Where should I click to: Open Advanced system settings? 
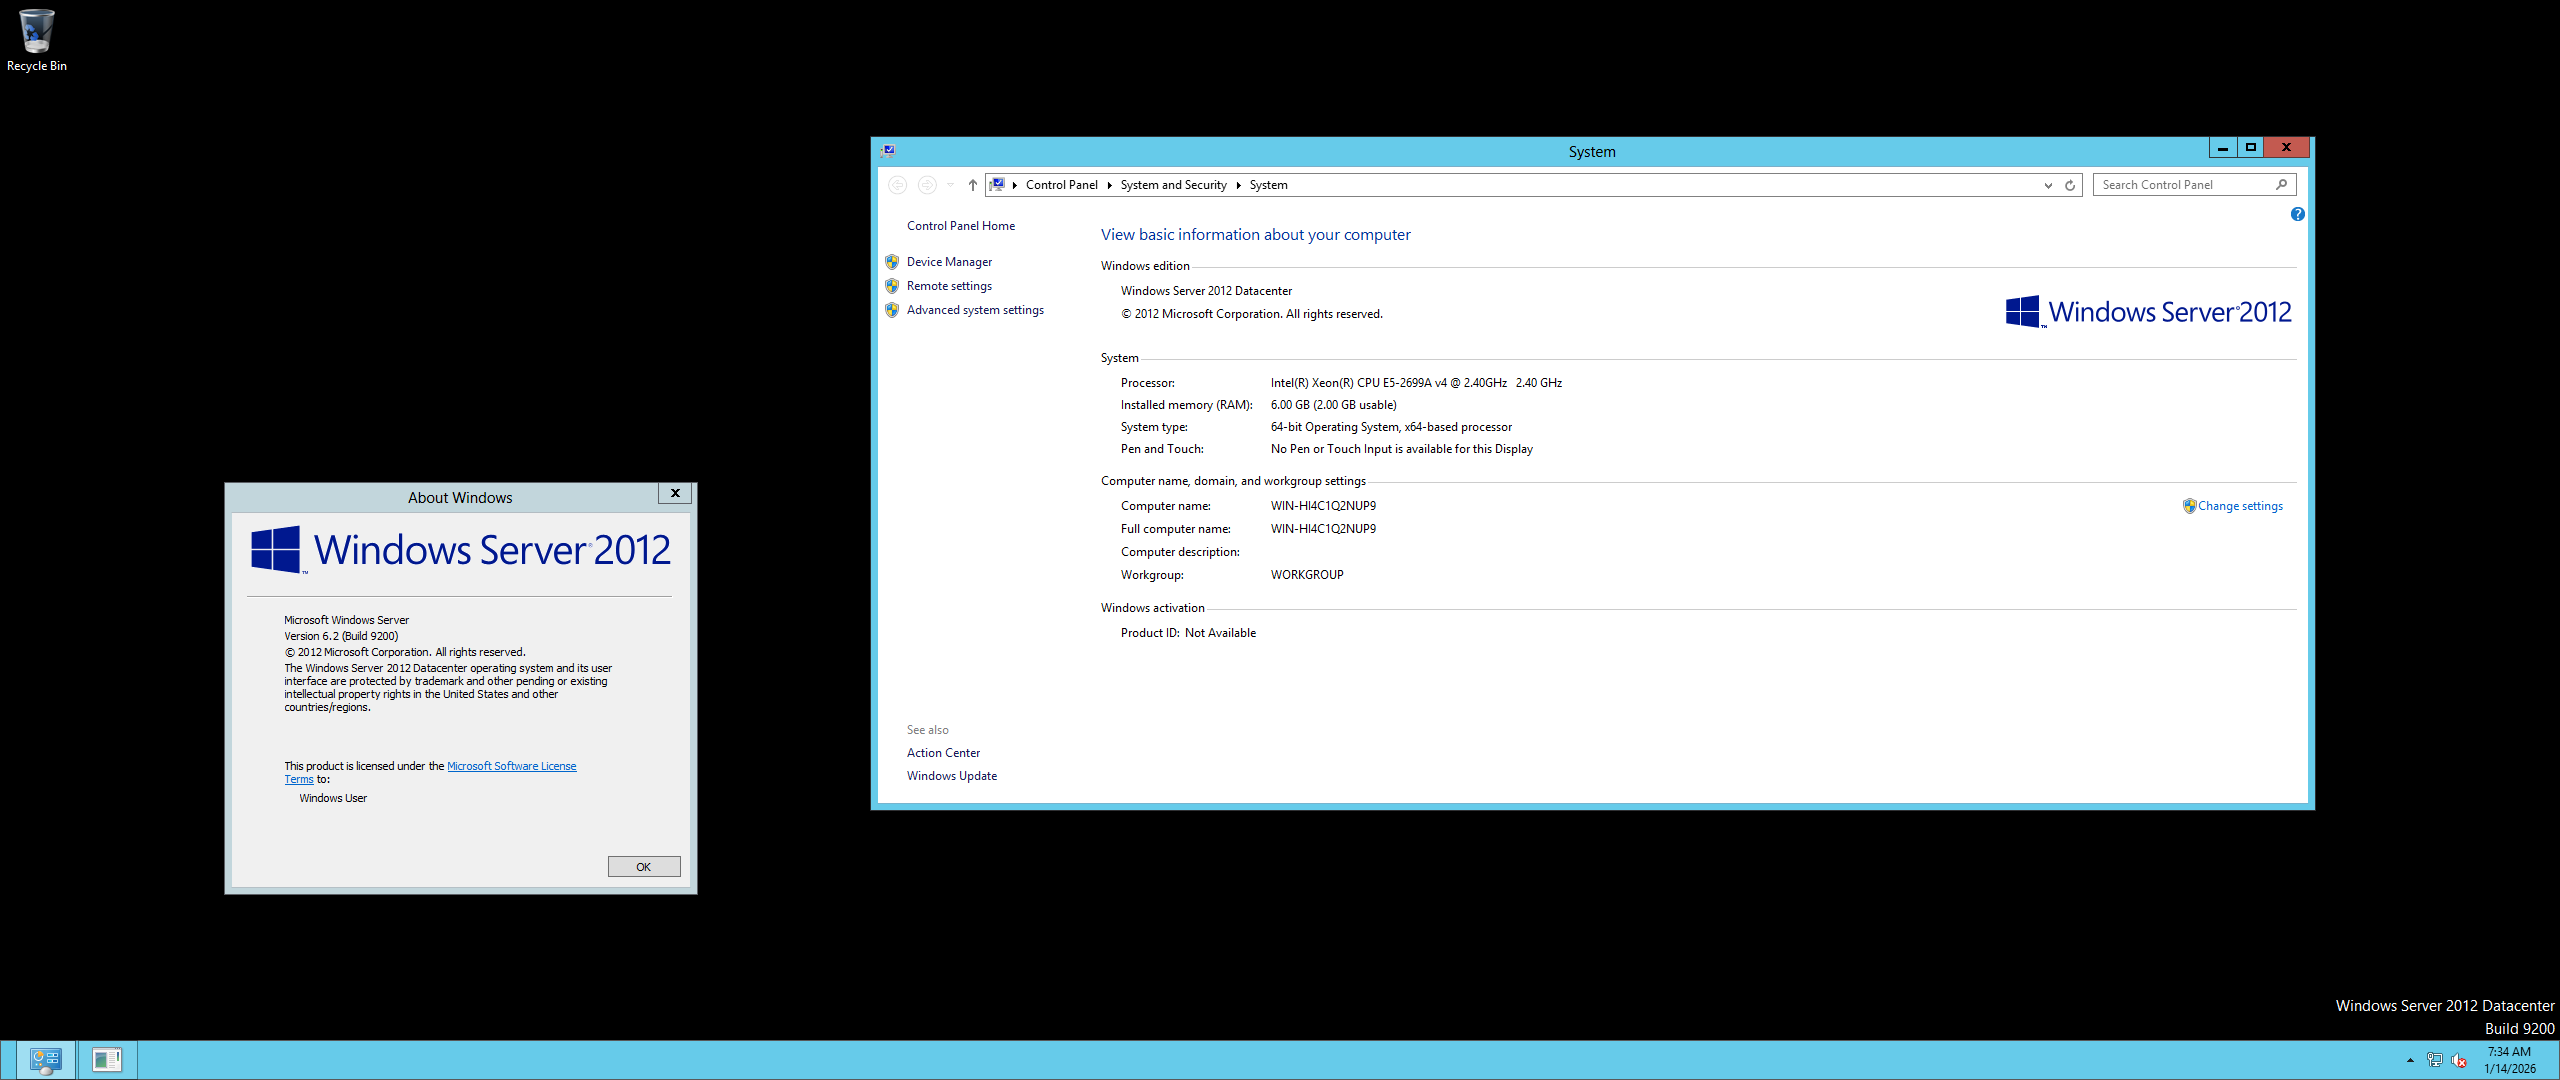click(975, 310)
